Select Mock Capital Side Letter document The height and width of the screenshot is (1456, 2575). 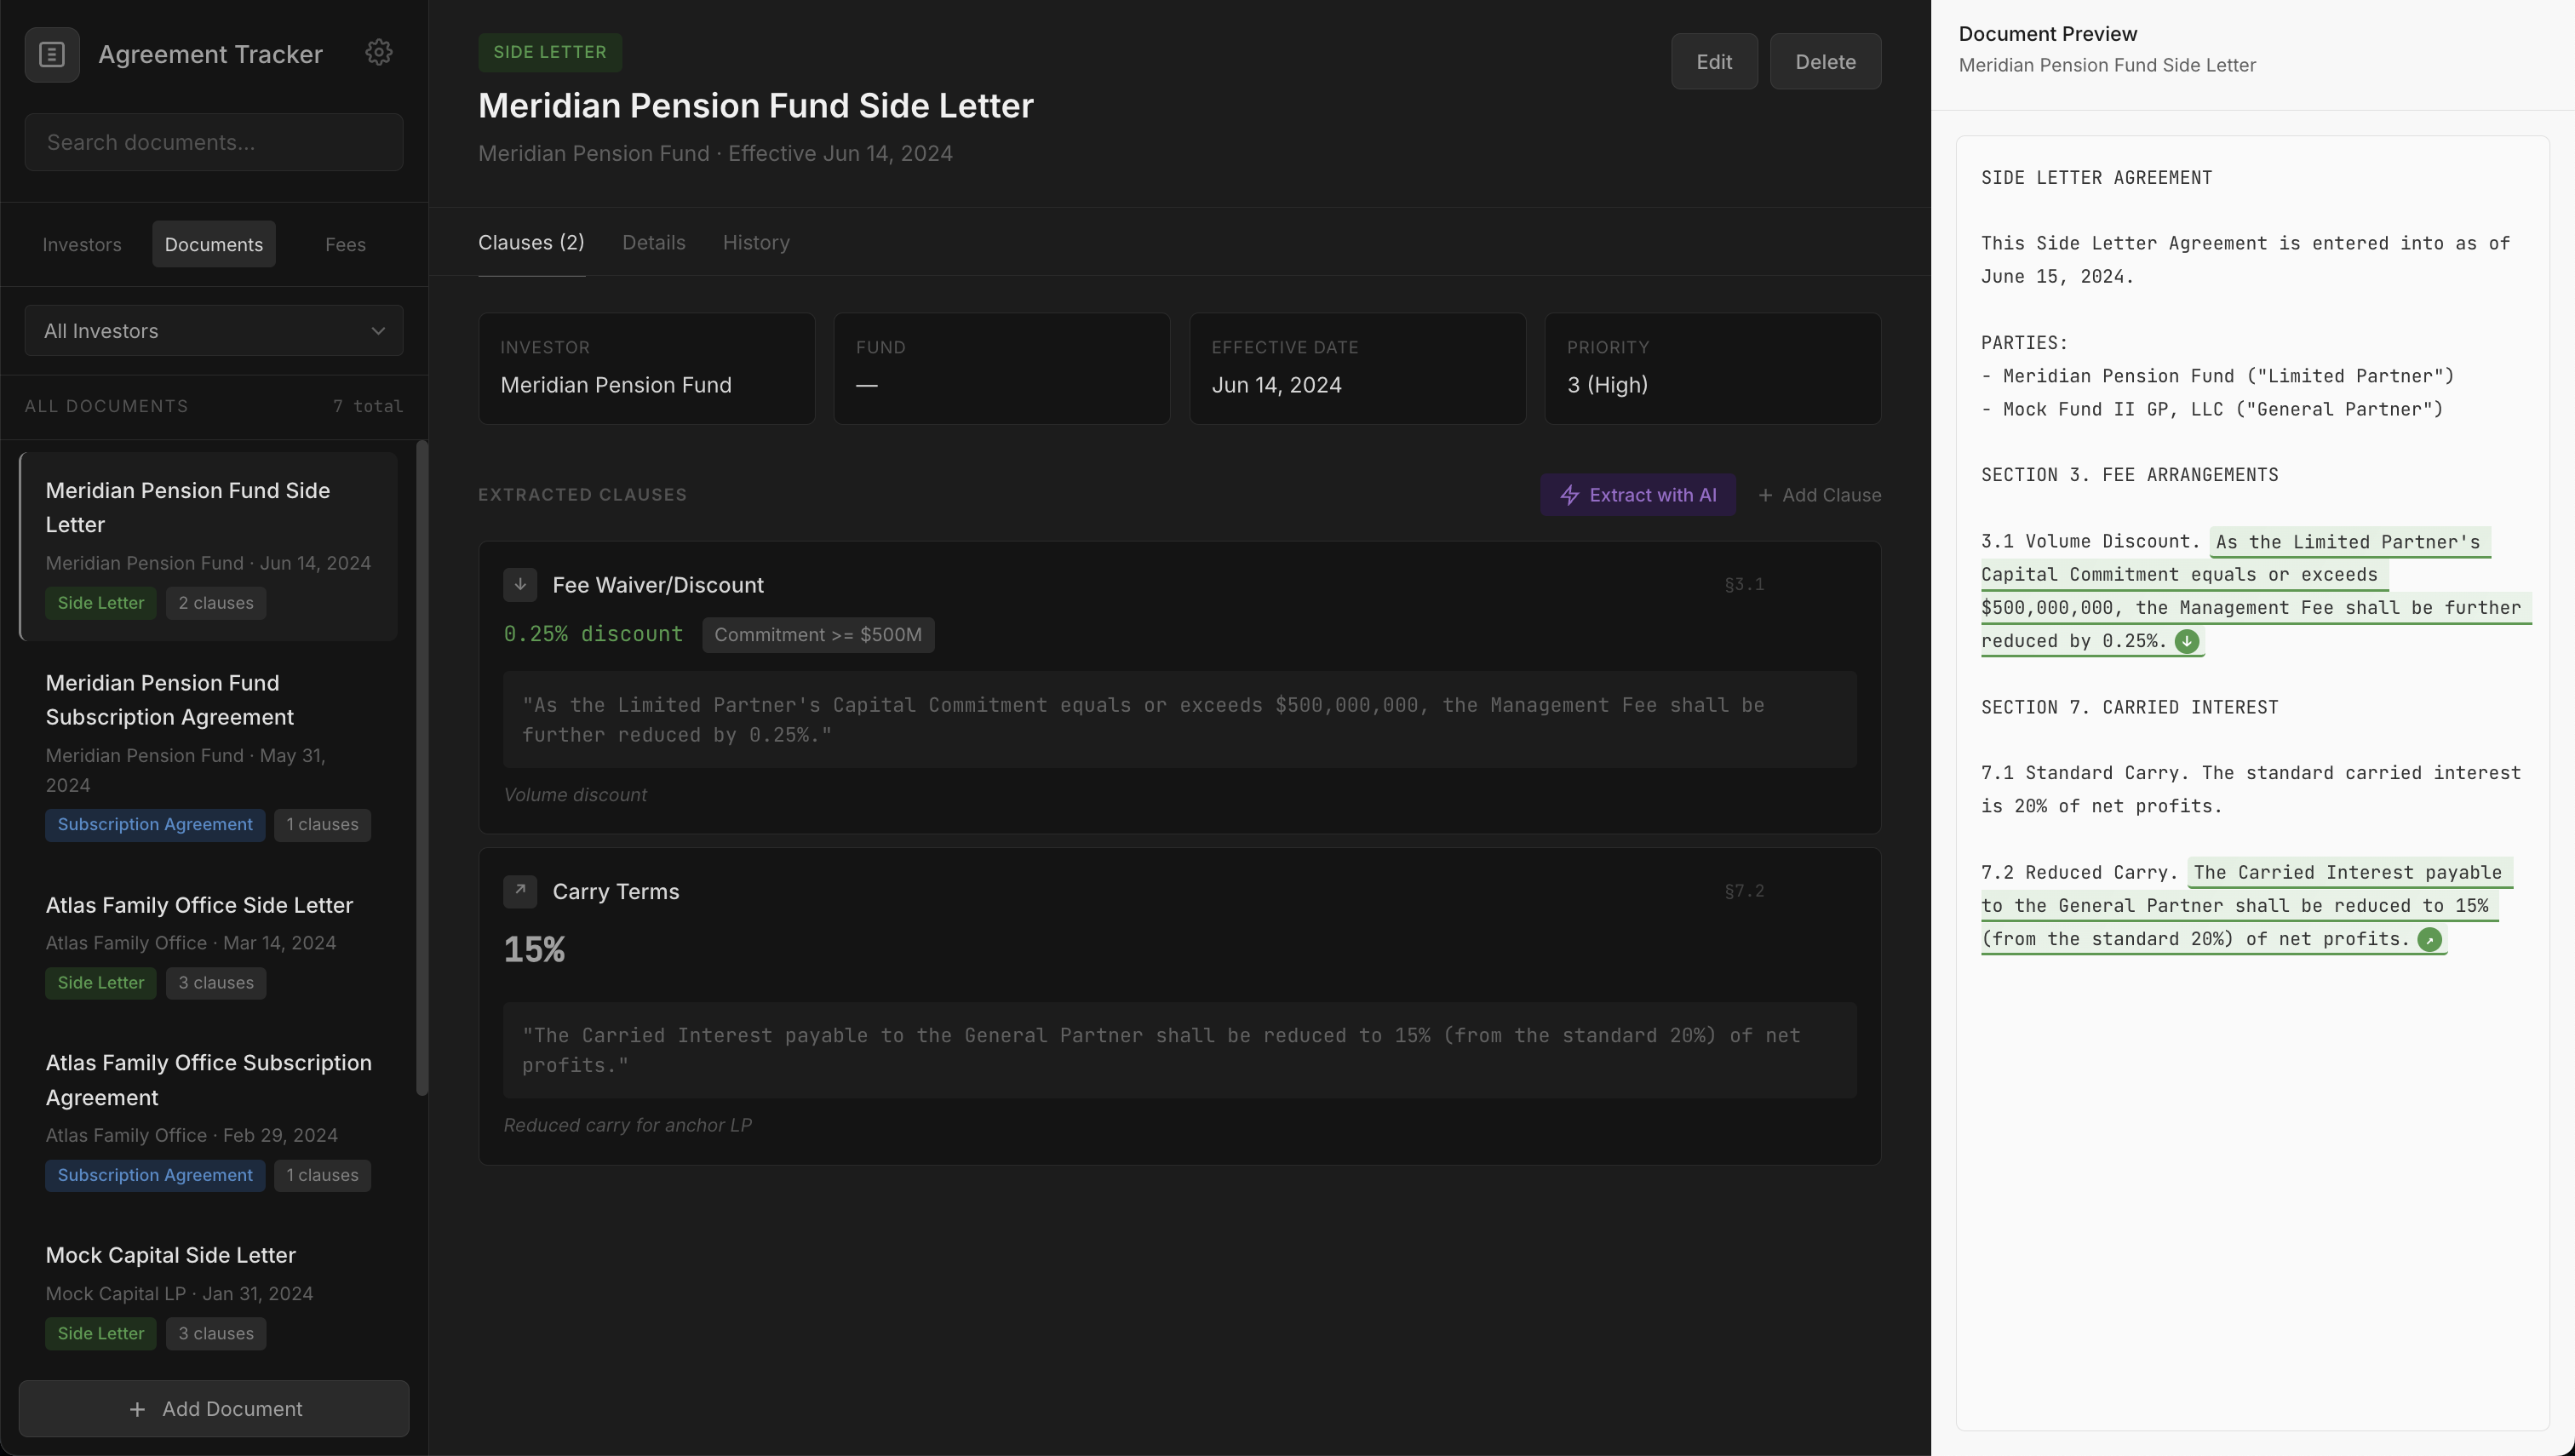(171, 1255)
